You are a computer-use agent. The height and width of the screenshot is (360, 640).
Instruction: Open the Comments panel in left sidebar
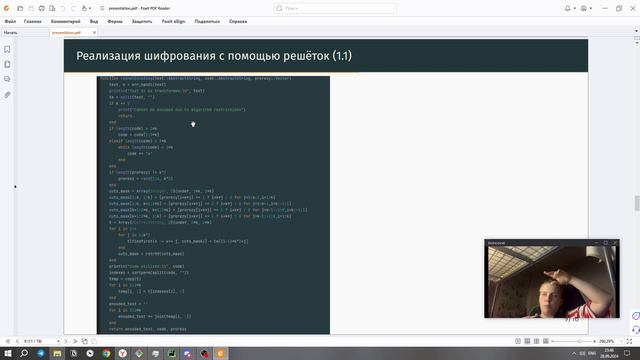pyautogui.click(x=7, y=79)
